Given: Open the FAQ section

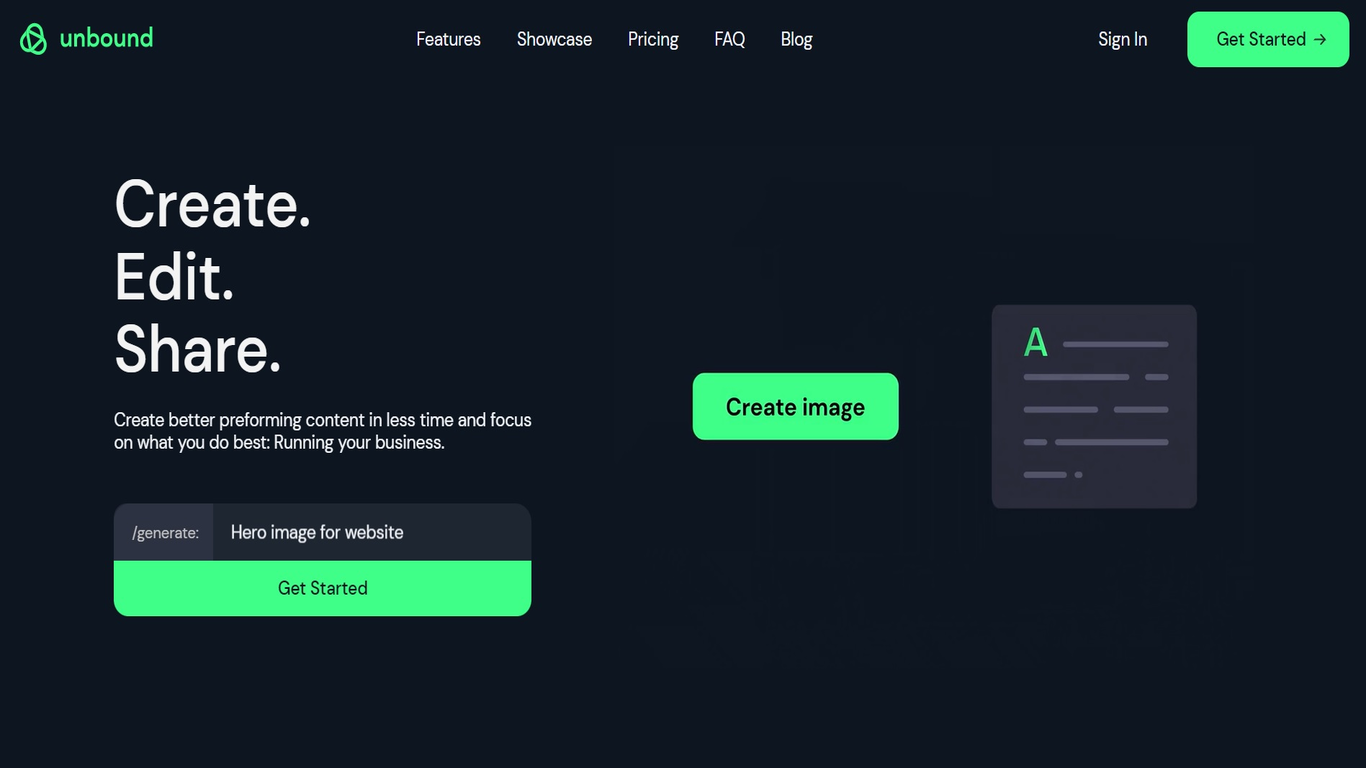Looking at the screenshot, I should [x=729, y=39].
